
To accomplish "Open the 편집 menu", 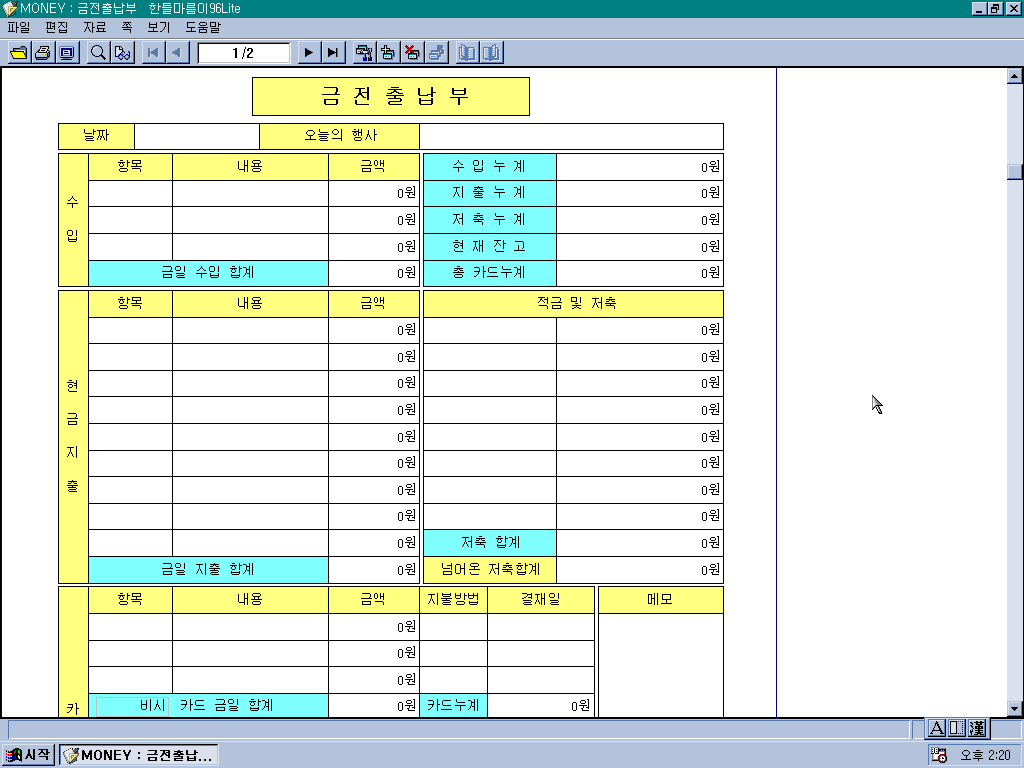I will tap(57, 27).
